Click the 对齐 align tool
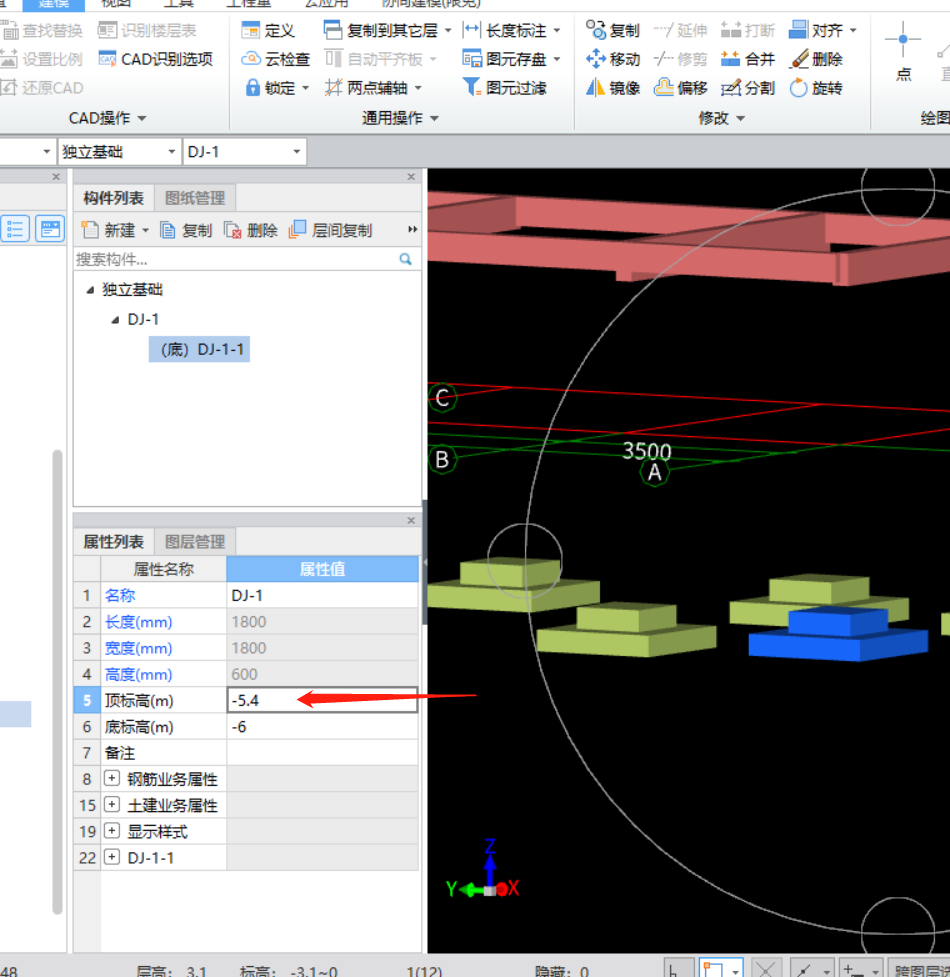This screenshot has width=950, height=977. (816, 30)
